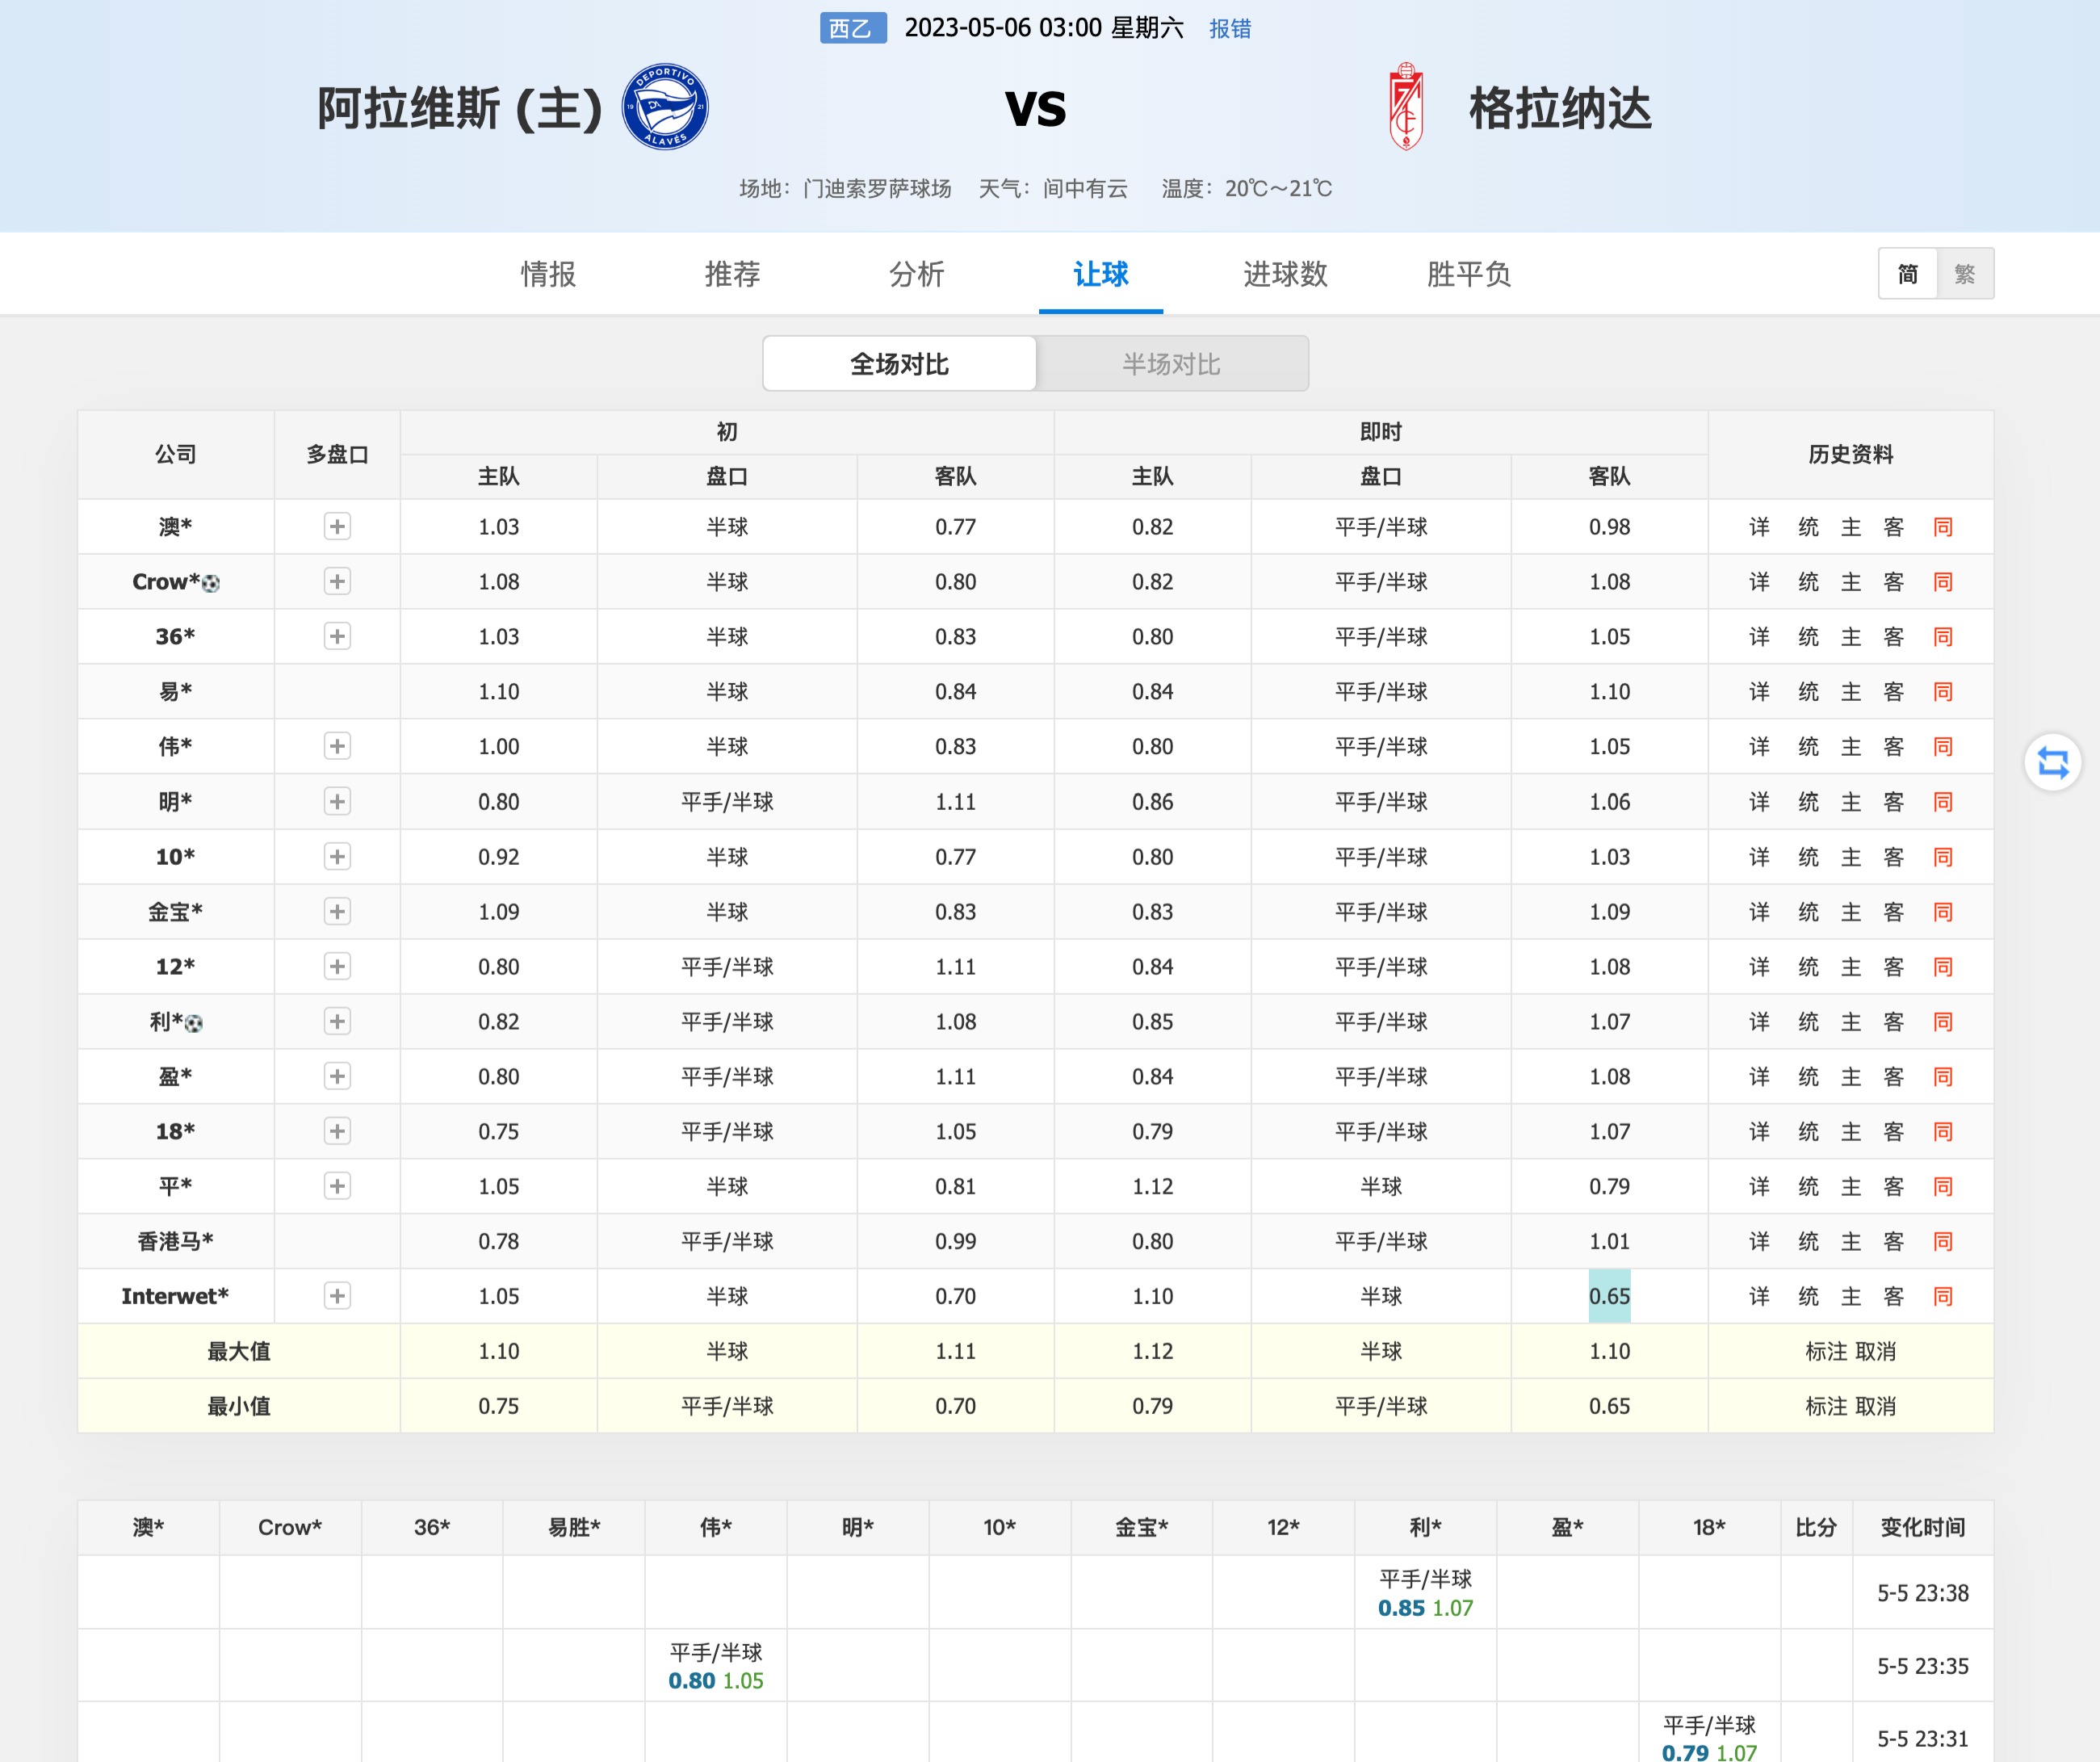Screen dimensions: 2100x1762
Task: Expand multi-handicap plus for 12* row
Action: click(337, 967)
